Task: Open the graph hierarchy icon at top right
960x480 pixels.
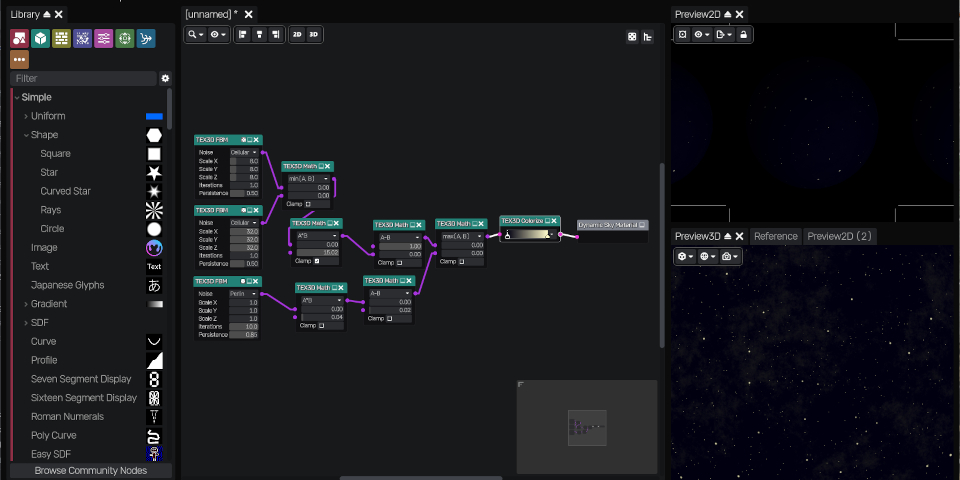Action: pos(648,37)
